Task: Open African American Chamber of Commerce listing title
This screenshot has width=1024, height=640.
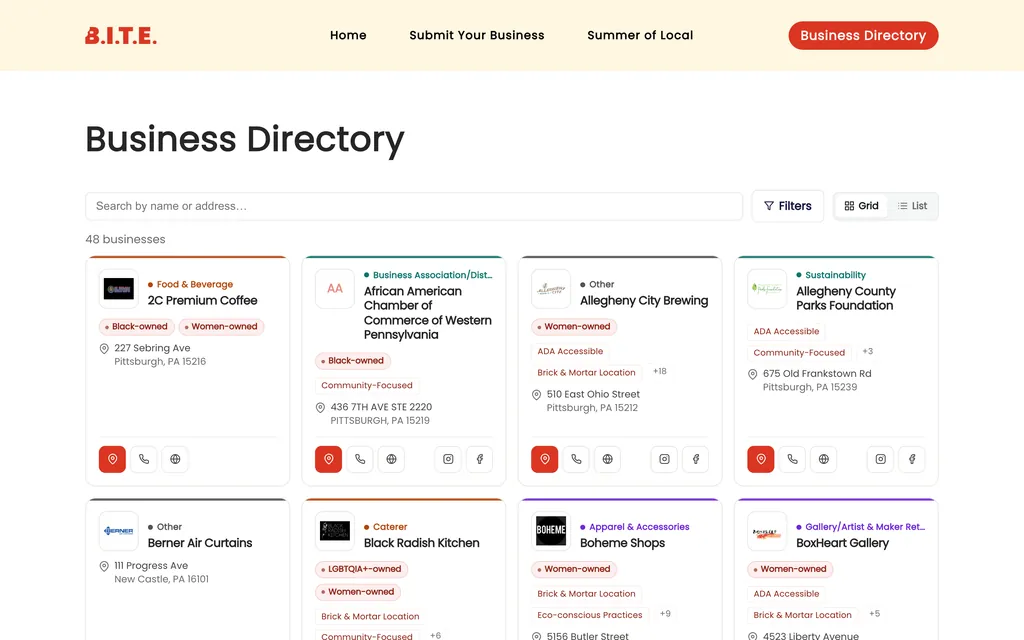Action: pos(428,313)
